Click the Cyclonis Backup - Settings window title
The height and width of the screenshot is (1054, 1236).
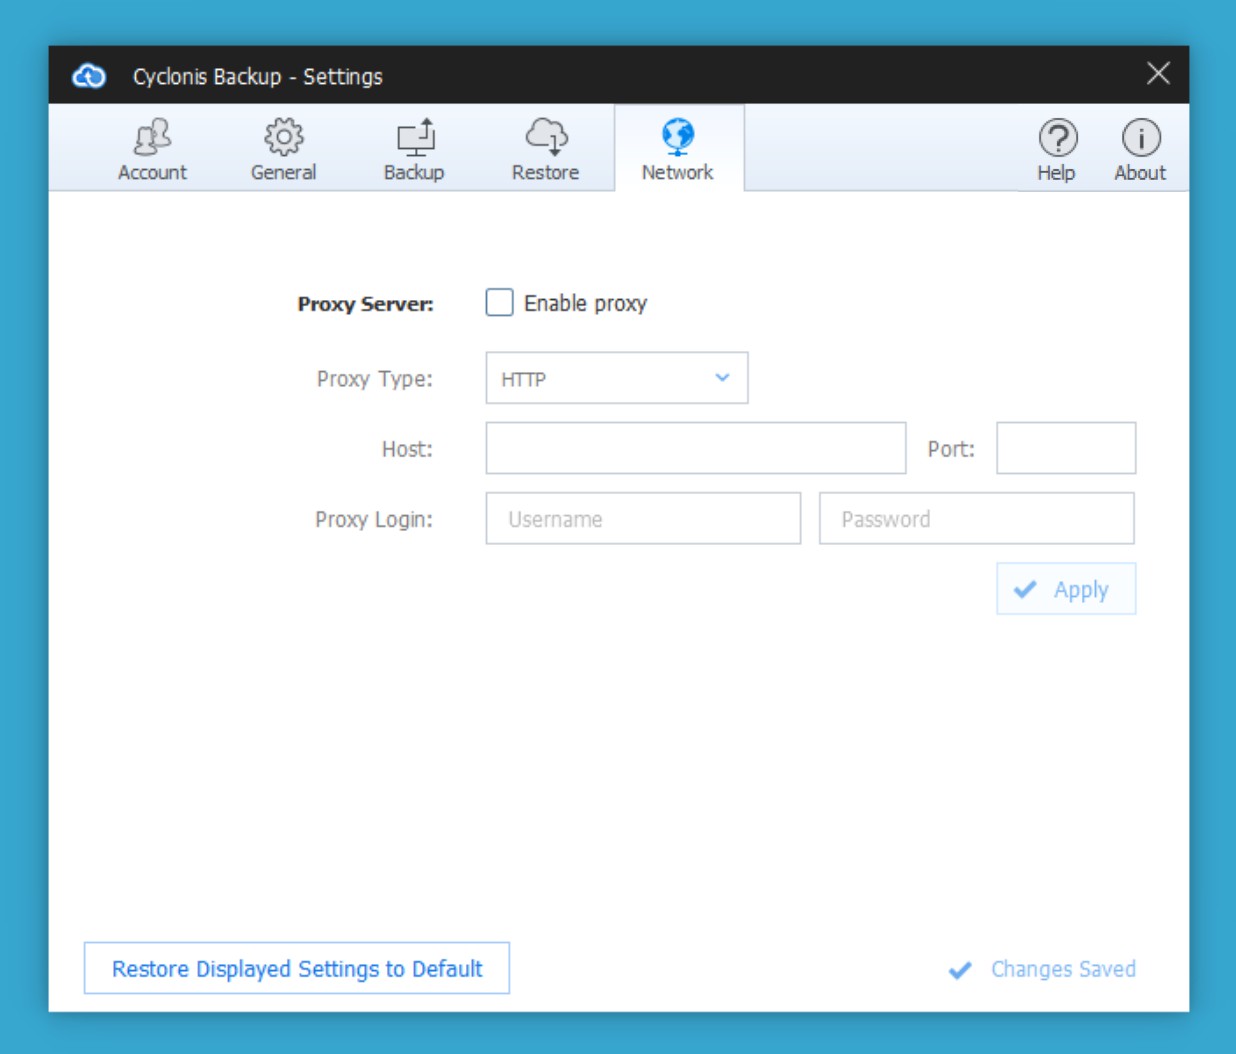click(x=258, y=77)
